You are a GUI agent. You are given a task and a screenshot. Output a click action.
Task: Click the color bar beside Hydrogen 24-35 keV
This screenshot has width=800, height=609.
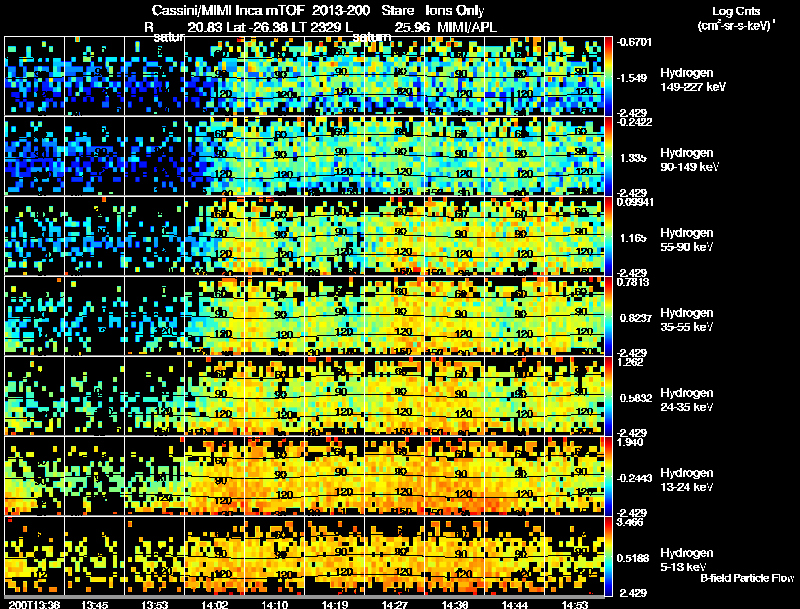[x=609, y=396]
